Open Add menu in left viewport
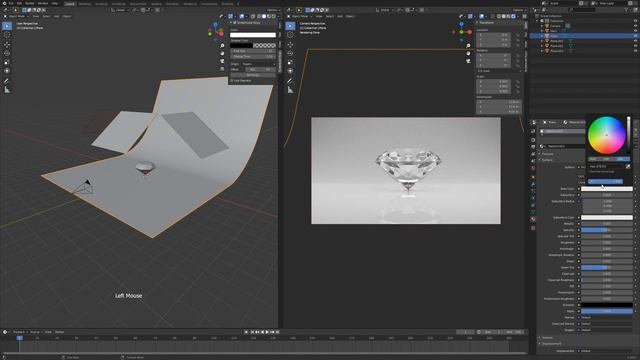The height and width of the screenshot is (360, 640). pos(57,16)
